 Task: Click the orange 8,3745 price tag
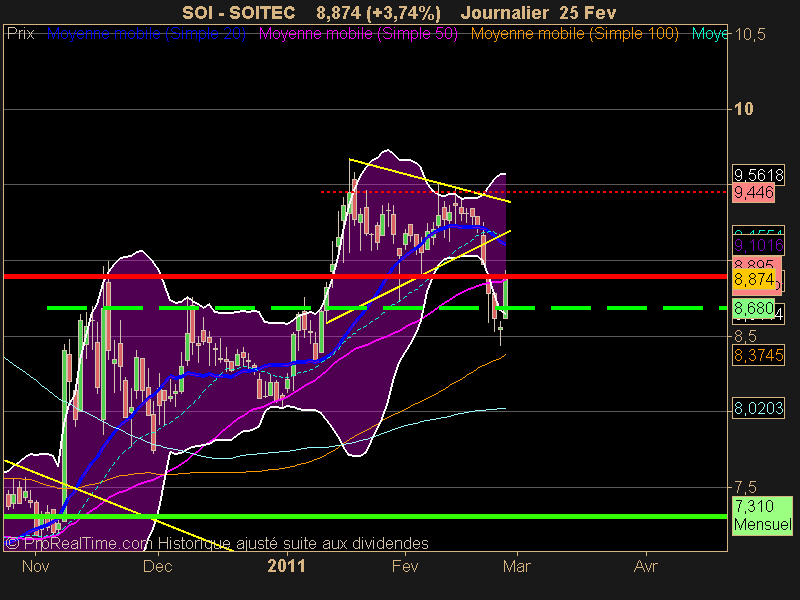[x=759, y=355]
